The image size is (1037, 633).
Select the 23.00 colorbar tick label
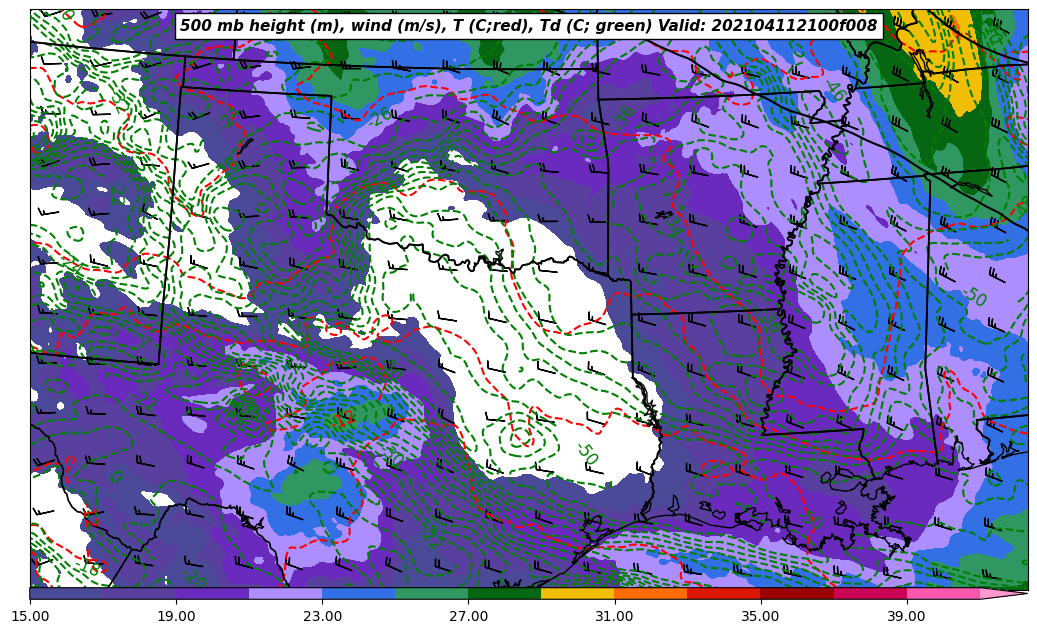click(x=323, y=616)
